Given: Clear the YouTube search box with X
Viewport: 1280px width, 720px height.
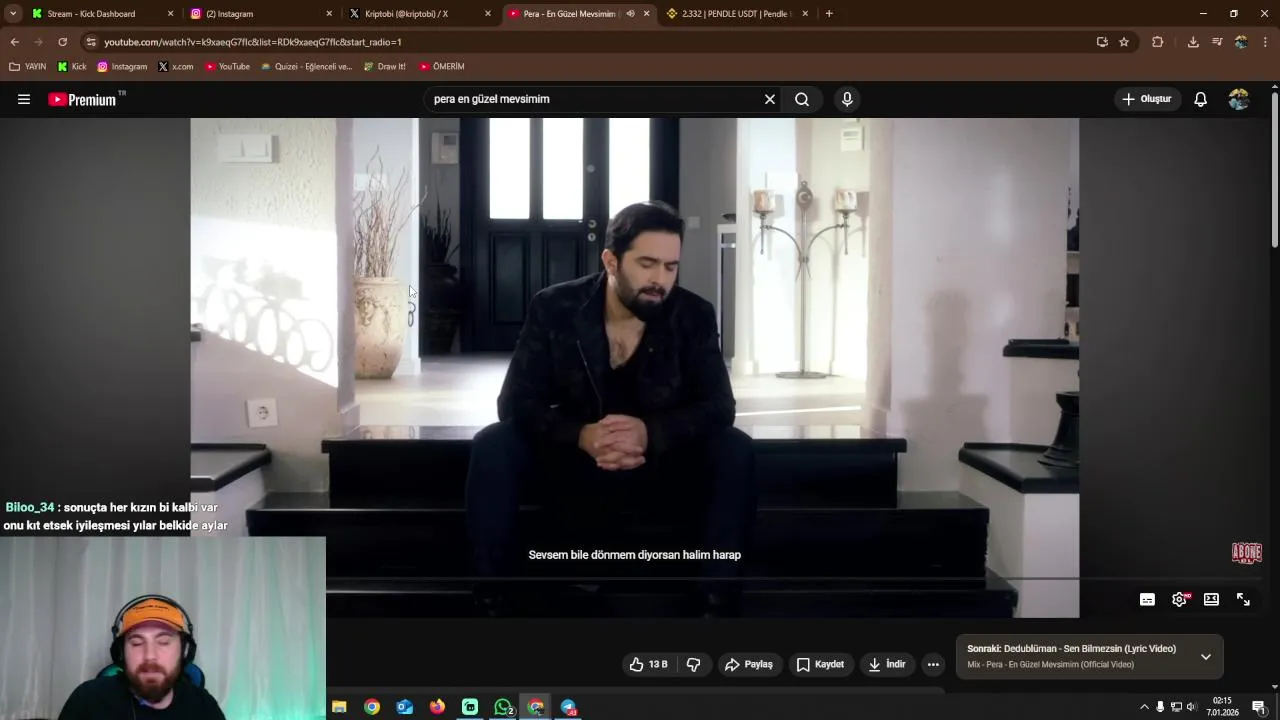Looking at the screenshot, I should pos(770,99).
